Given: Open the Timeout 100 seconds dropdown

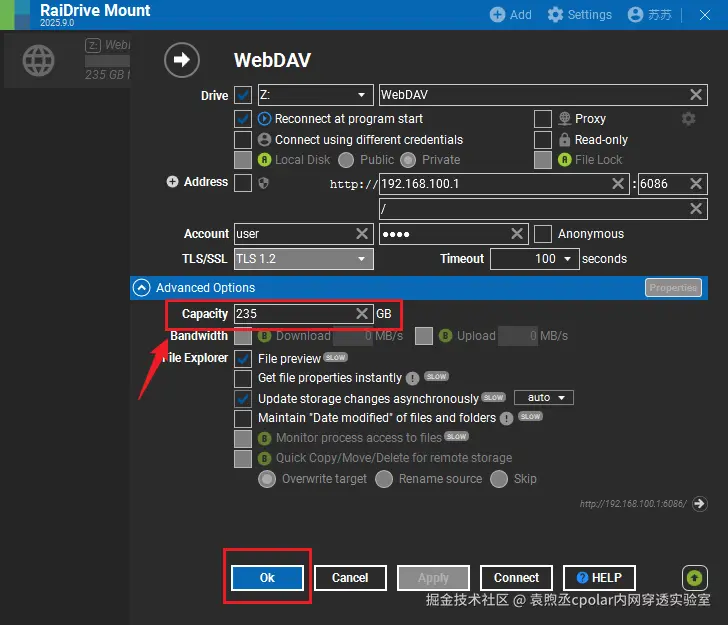Looking at the screenshot, I should 534,259.
